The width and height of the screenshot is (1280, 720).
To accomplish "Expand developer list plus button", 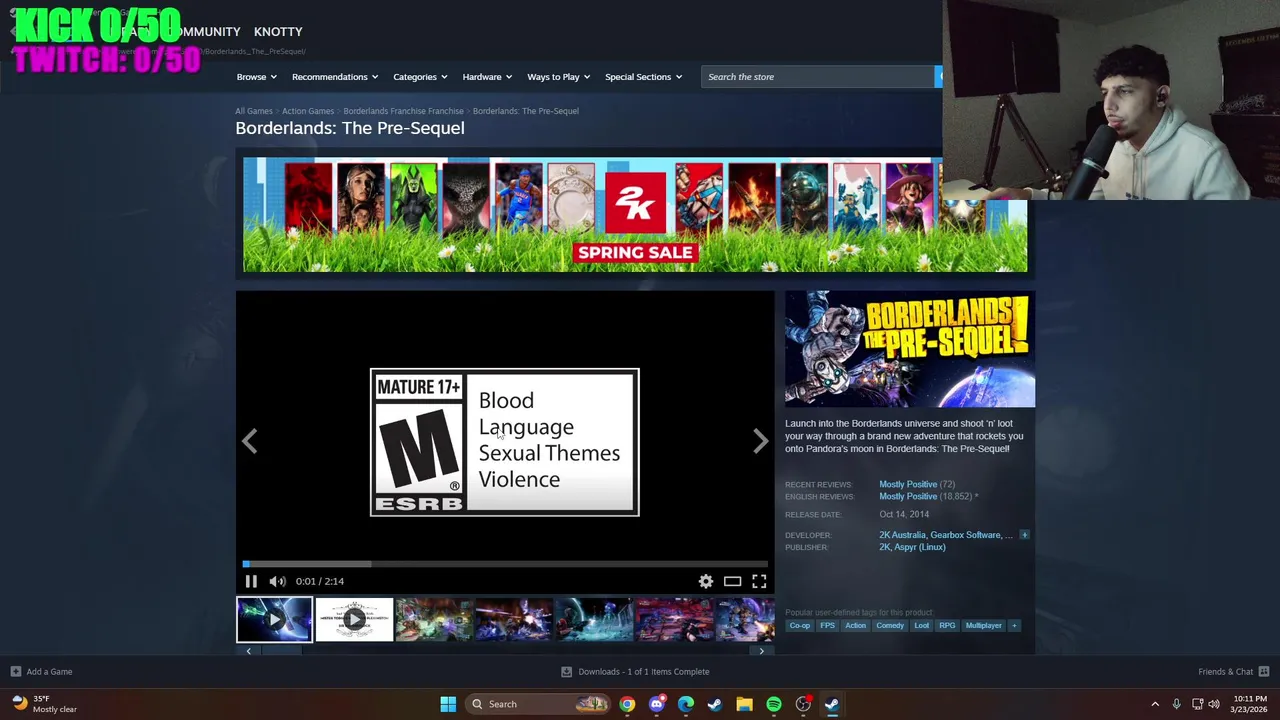I will click(1024, 535).
